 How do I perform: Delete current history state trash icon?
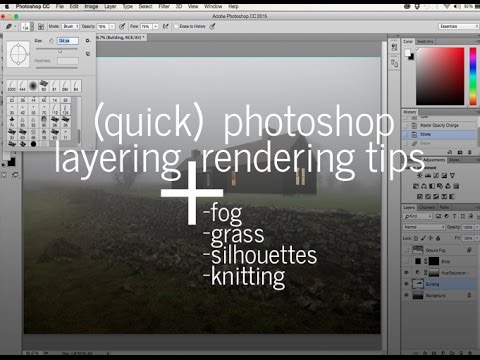click(x=470, y=152)
